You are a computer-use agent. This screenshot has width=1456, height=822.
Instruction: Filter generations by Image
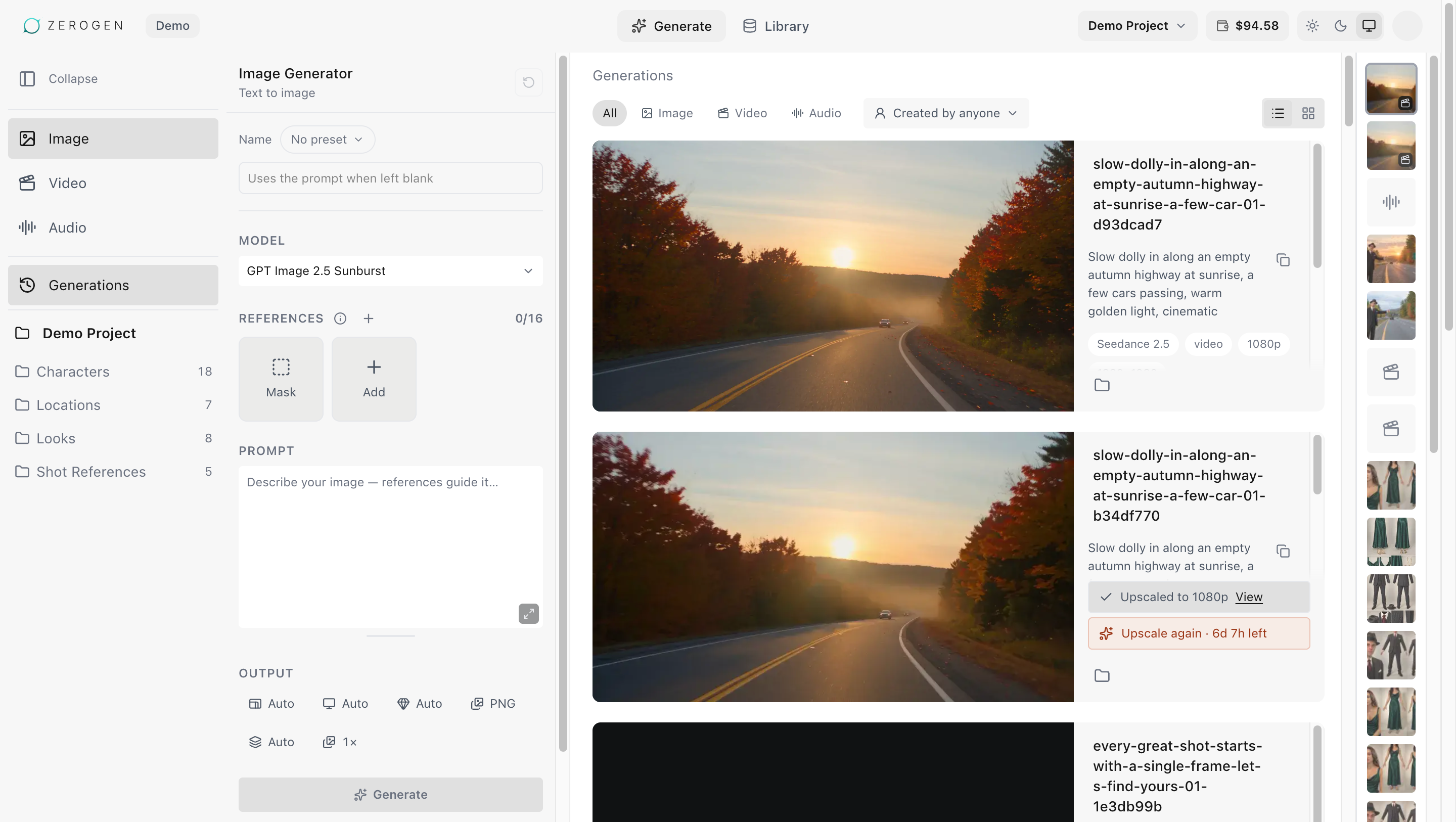point(667,113)
